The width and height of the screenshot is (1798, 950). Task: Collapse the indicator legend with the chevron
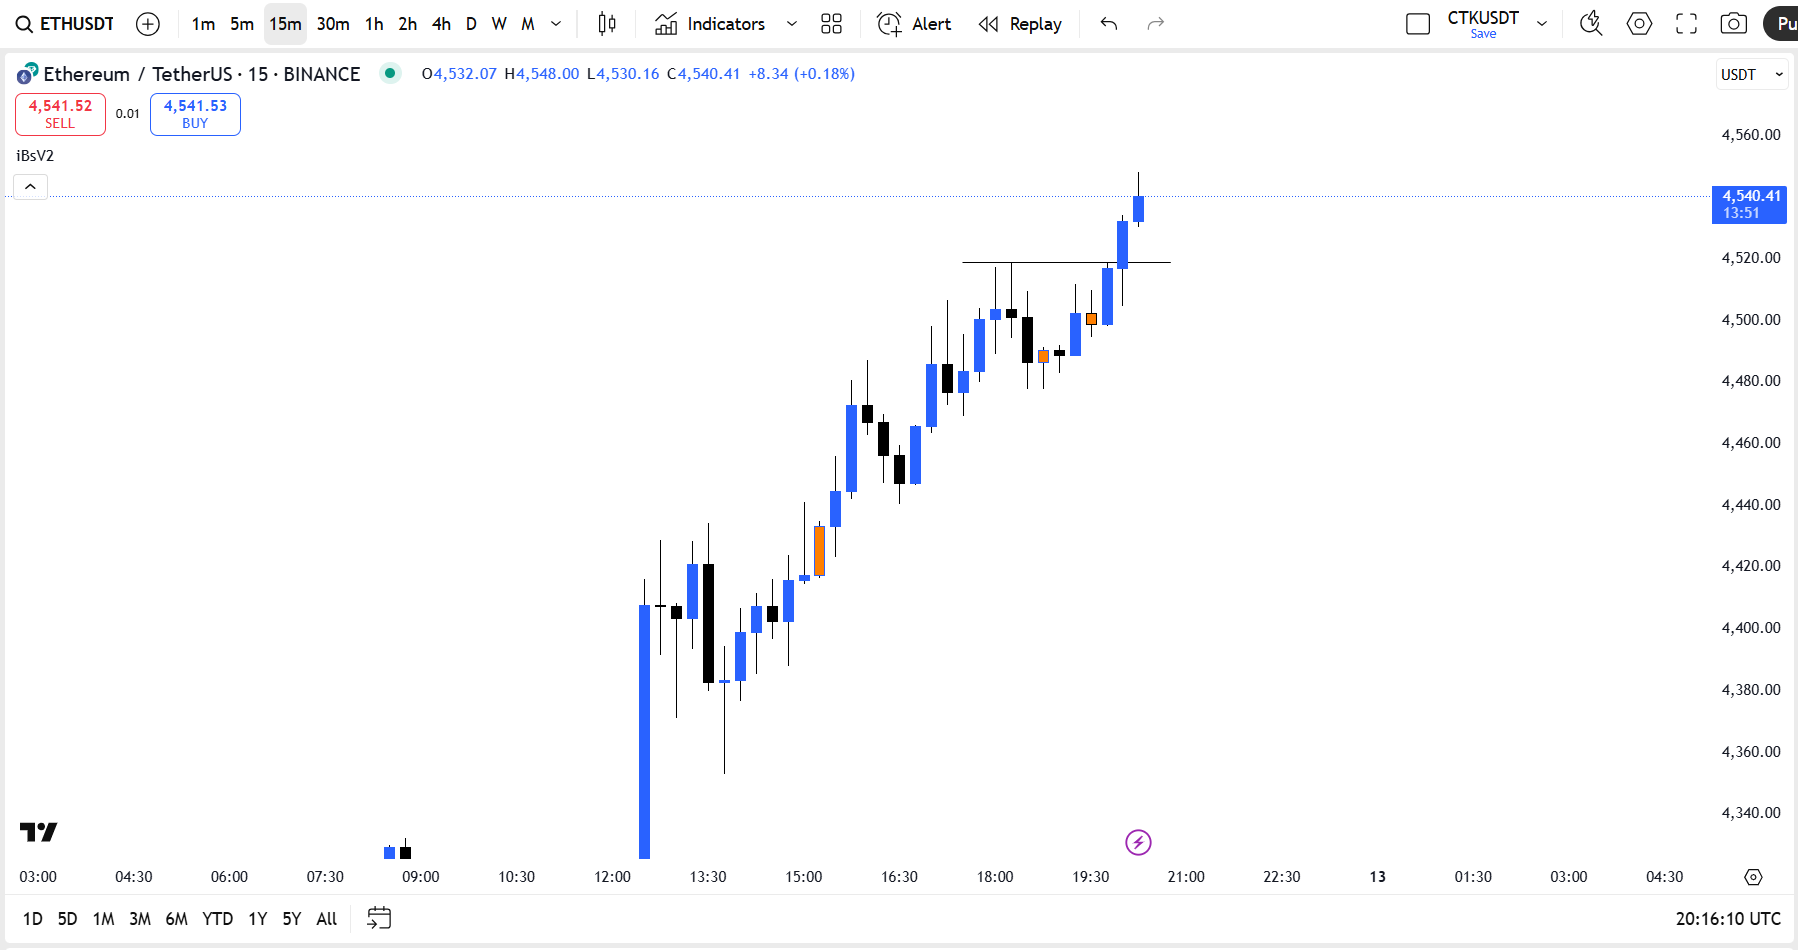[31, 187]
